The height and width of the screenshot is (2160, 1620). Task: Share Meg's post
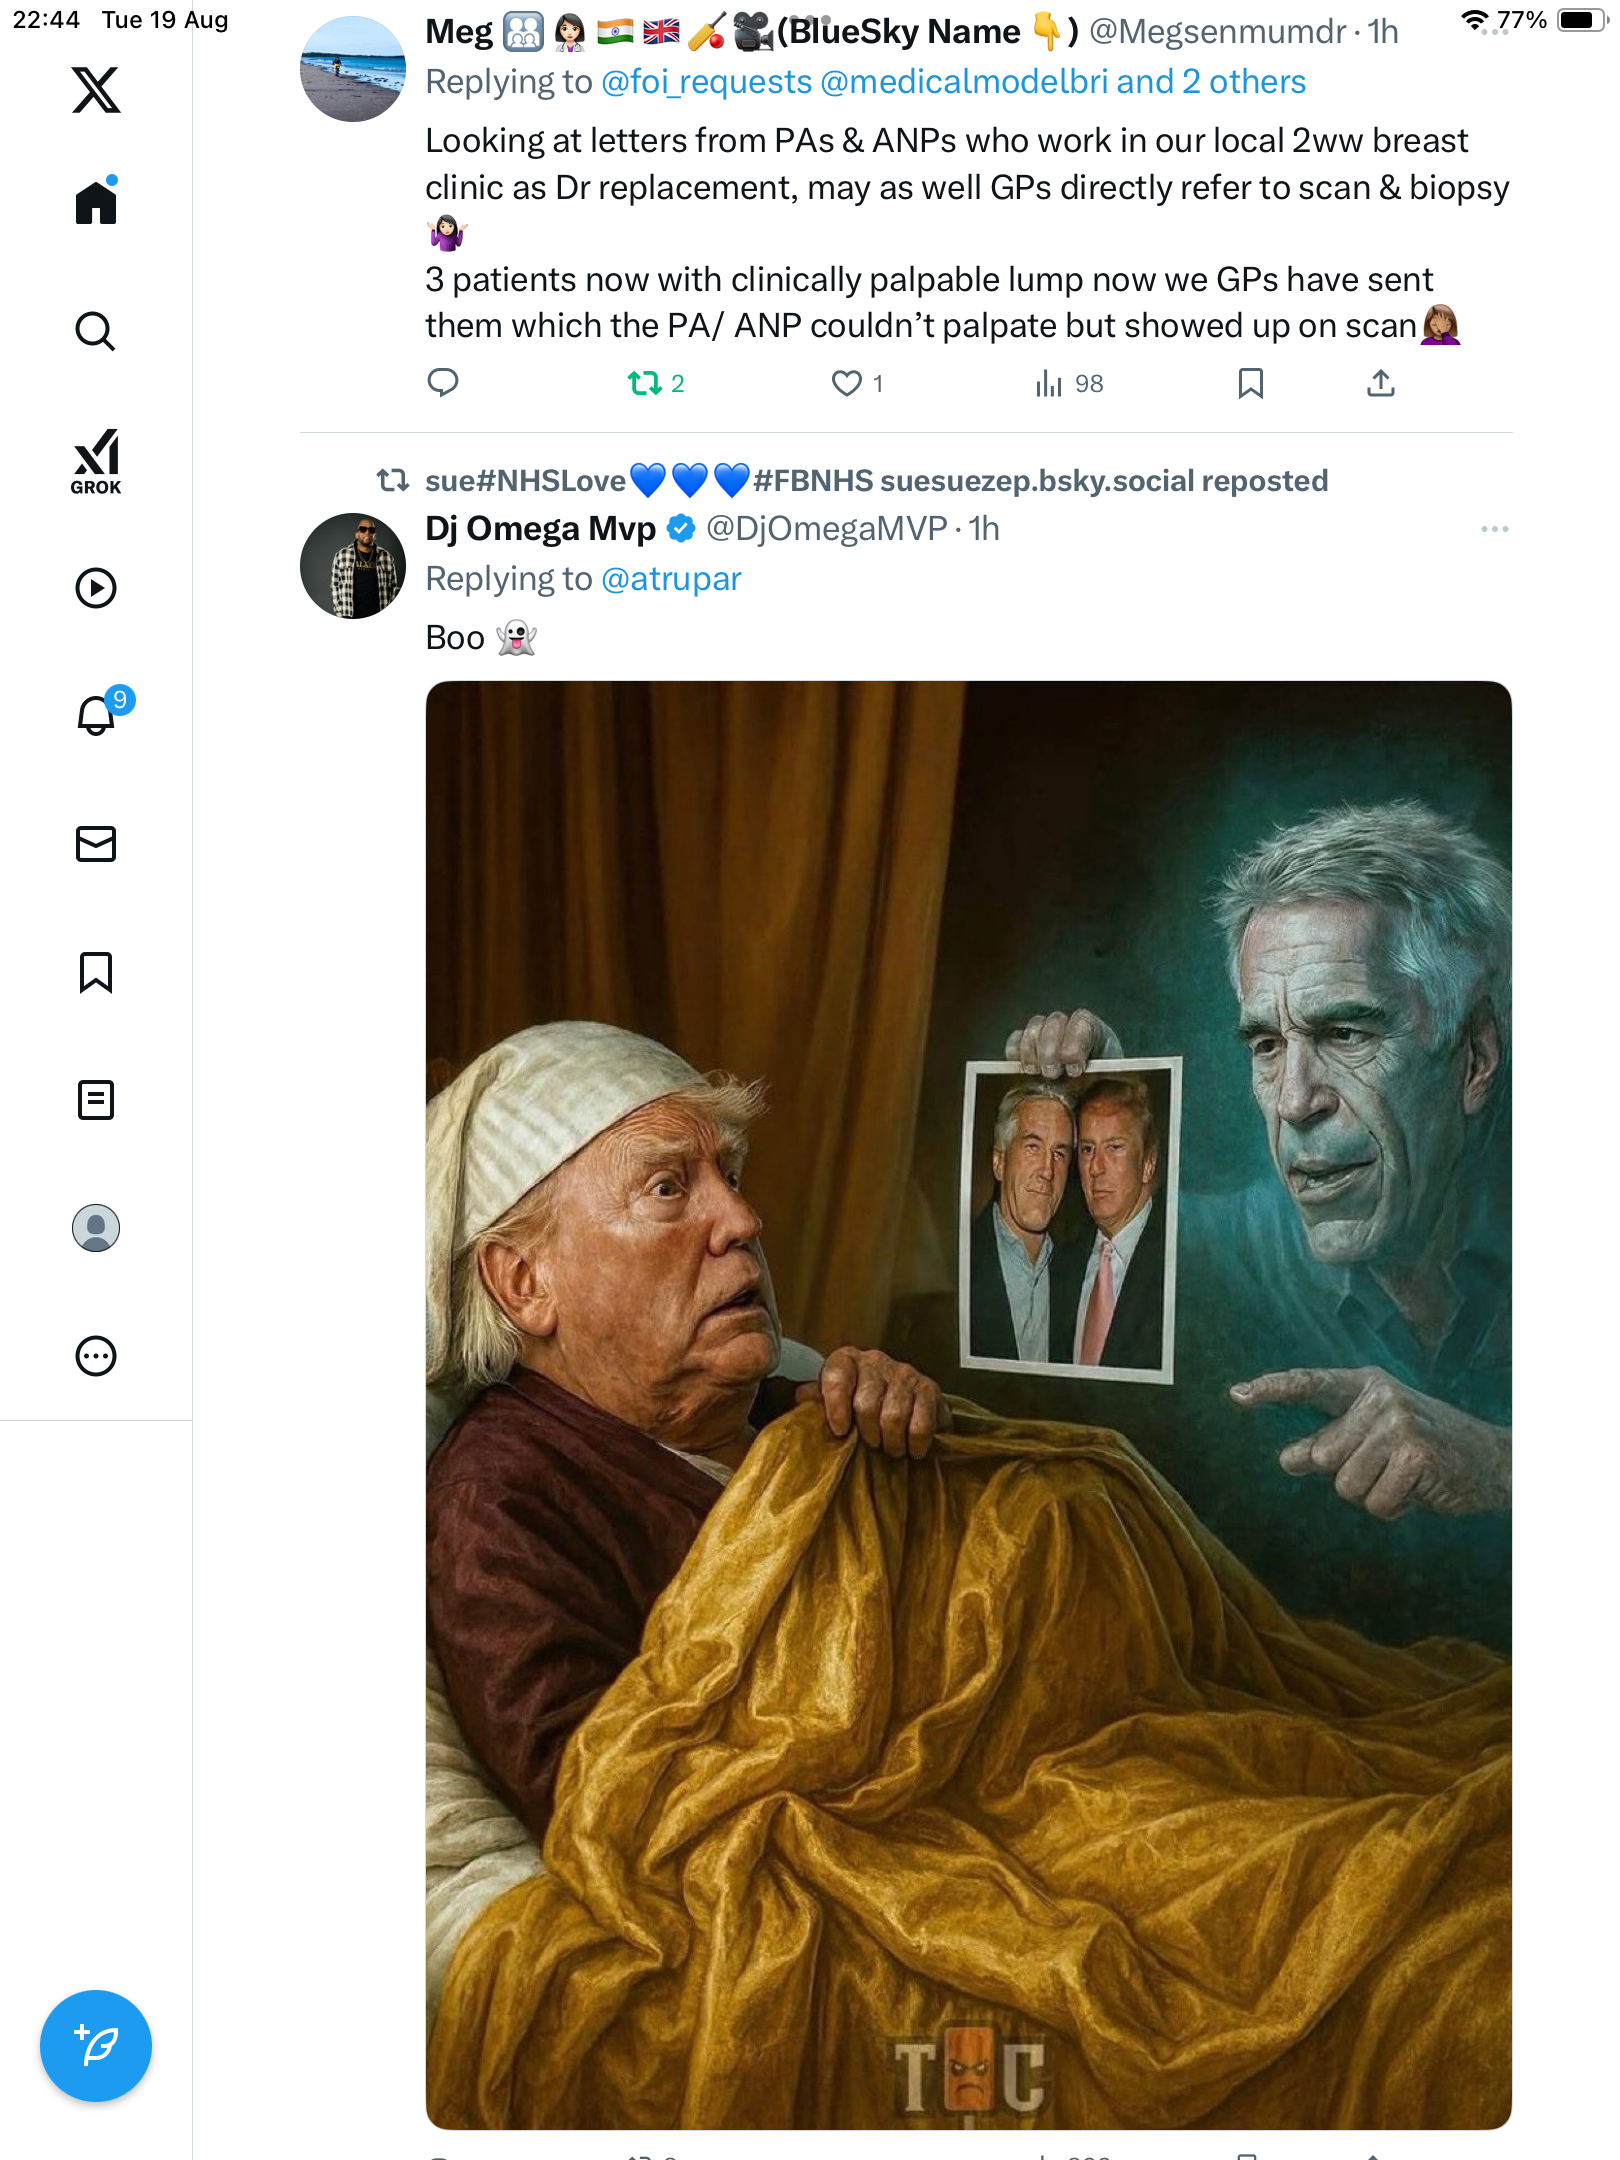[1381, 383]
